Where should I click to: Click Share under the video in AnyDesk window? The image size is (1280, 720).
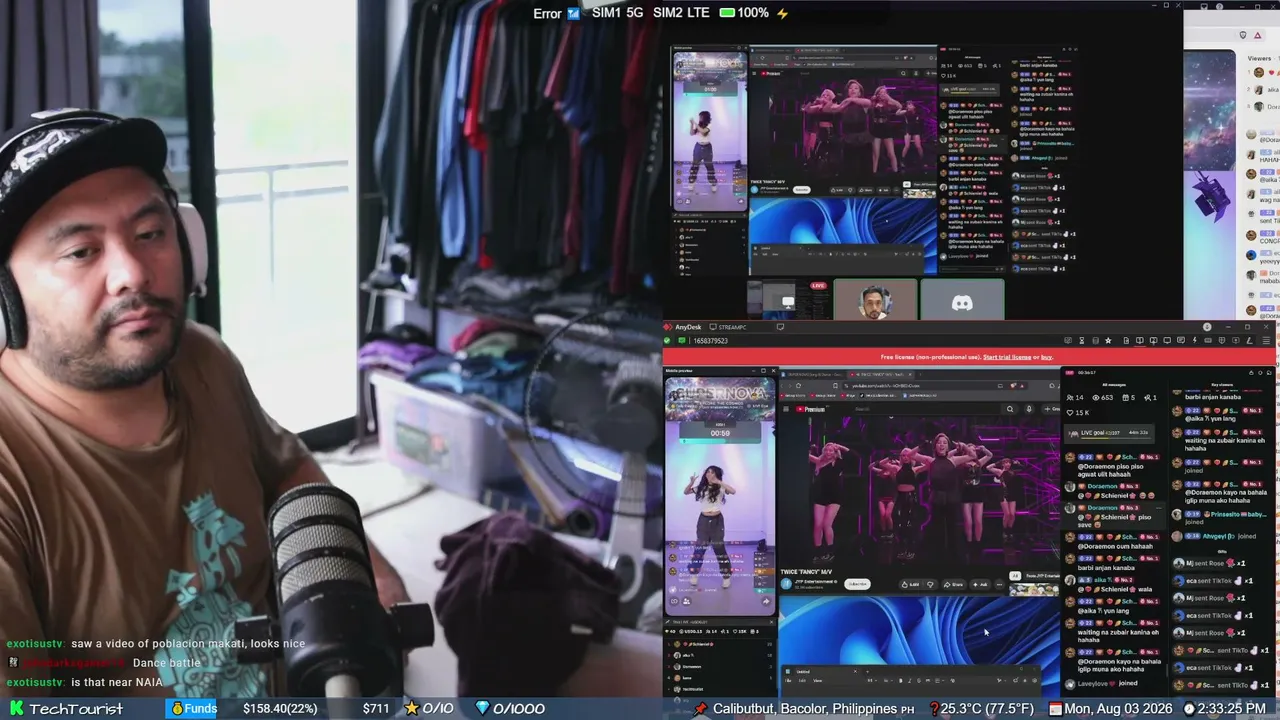[954, 584]
